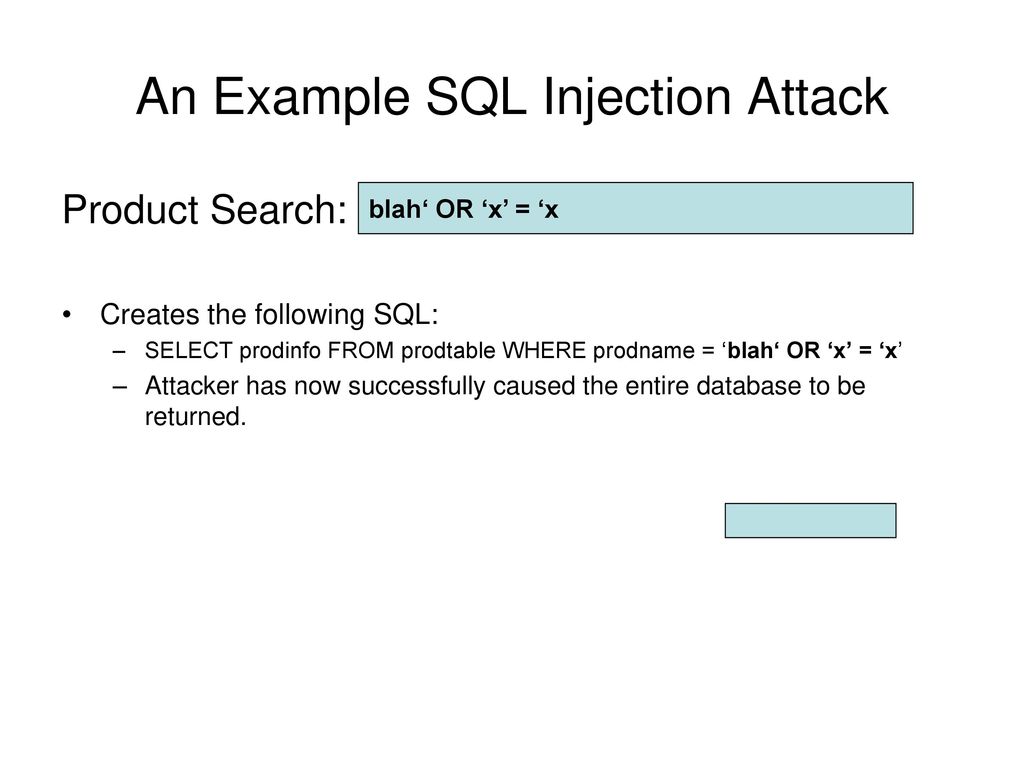Viewport: 1024px width, 768px height.
Task: Click the dash before Attacker has now
Action: tap(119, 387)
